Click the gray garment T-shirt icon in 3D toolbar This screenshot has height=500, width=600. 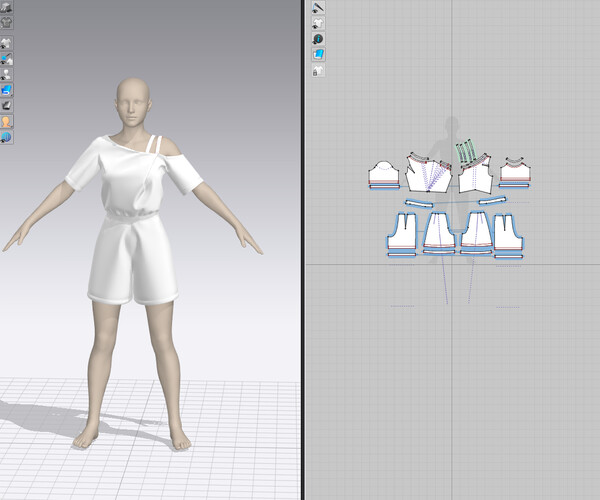pos(6,22)
